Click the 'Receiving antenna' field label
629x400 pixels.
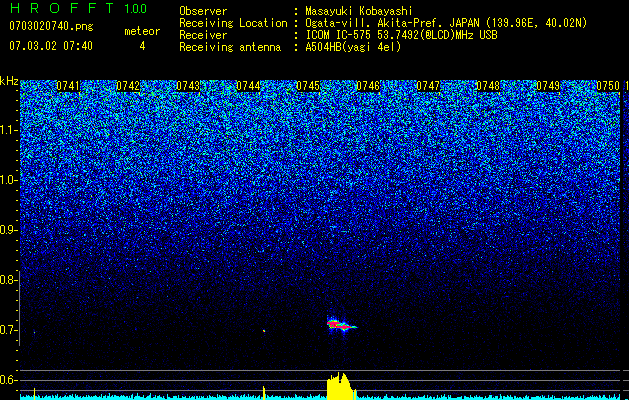230,47
